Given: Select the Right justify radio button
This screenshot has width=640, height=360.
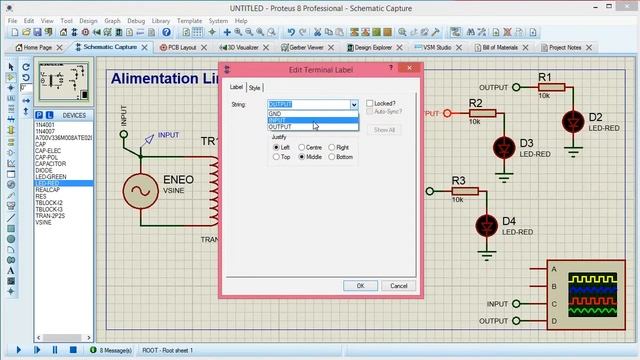Looking at the screenshot, I should (x=331, y=147).
